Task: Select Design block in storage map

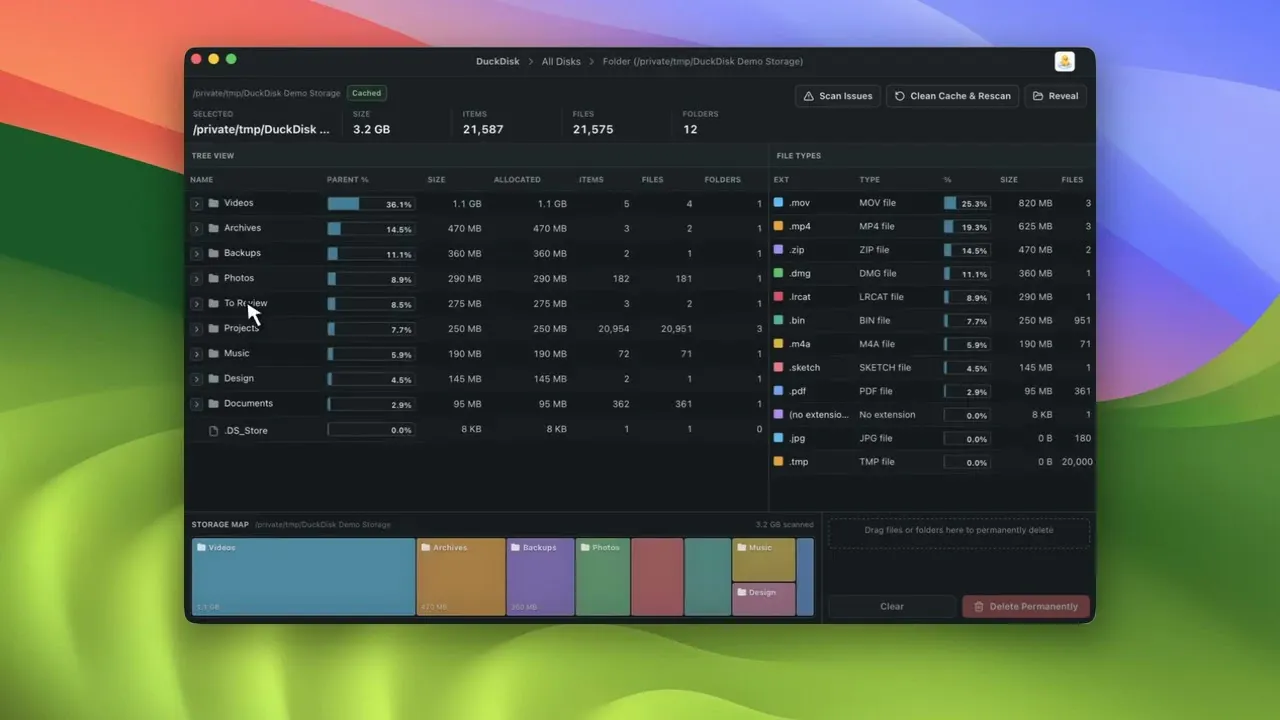Action: tap(764, 599)
